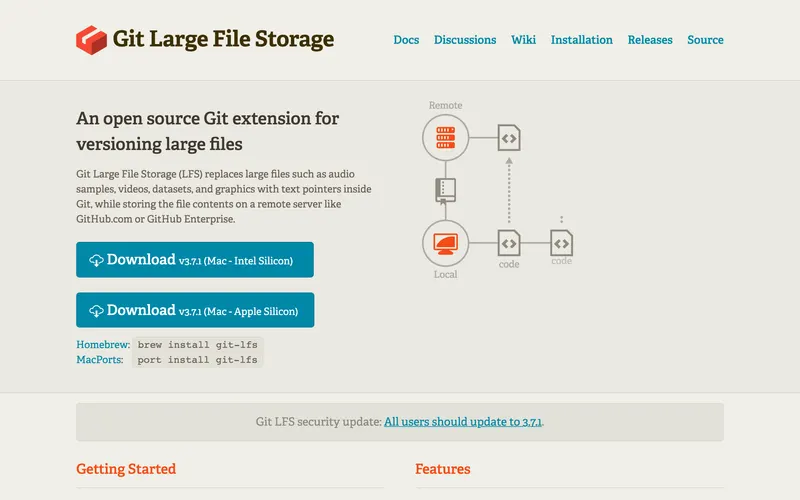Follow the MacPorts link
The width and height of the screenshot is (800, 500).
(x=99, y=359)
